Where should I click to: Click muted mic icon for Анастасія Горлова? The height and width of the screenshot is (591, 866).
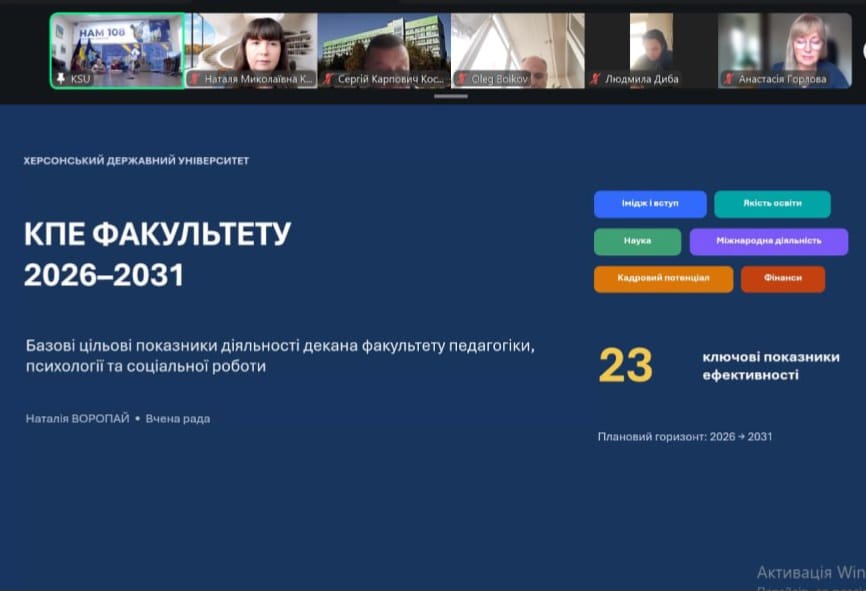728,78
